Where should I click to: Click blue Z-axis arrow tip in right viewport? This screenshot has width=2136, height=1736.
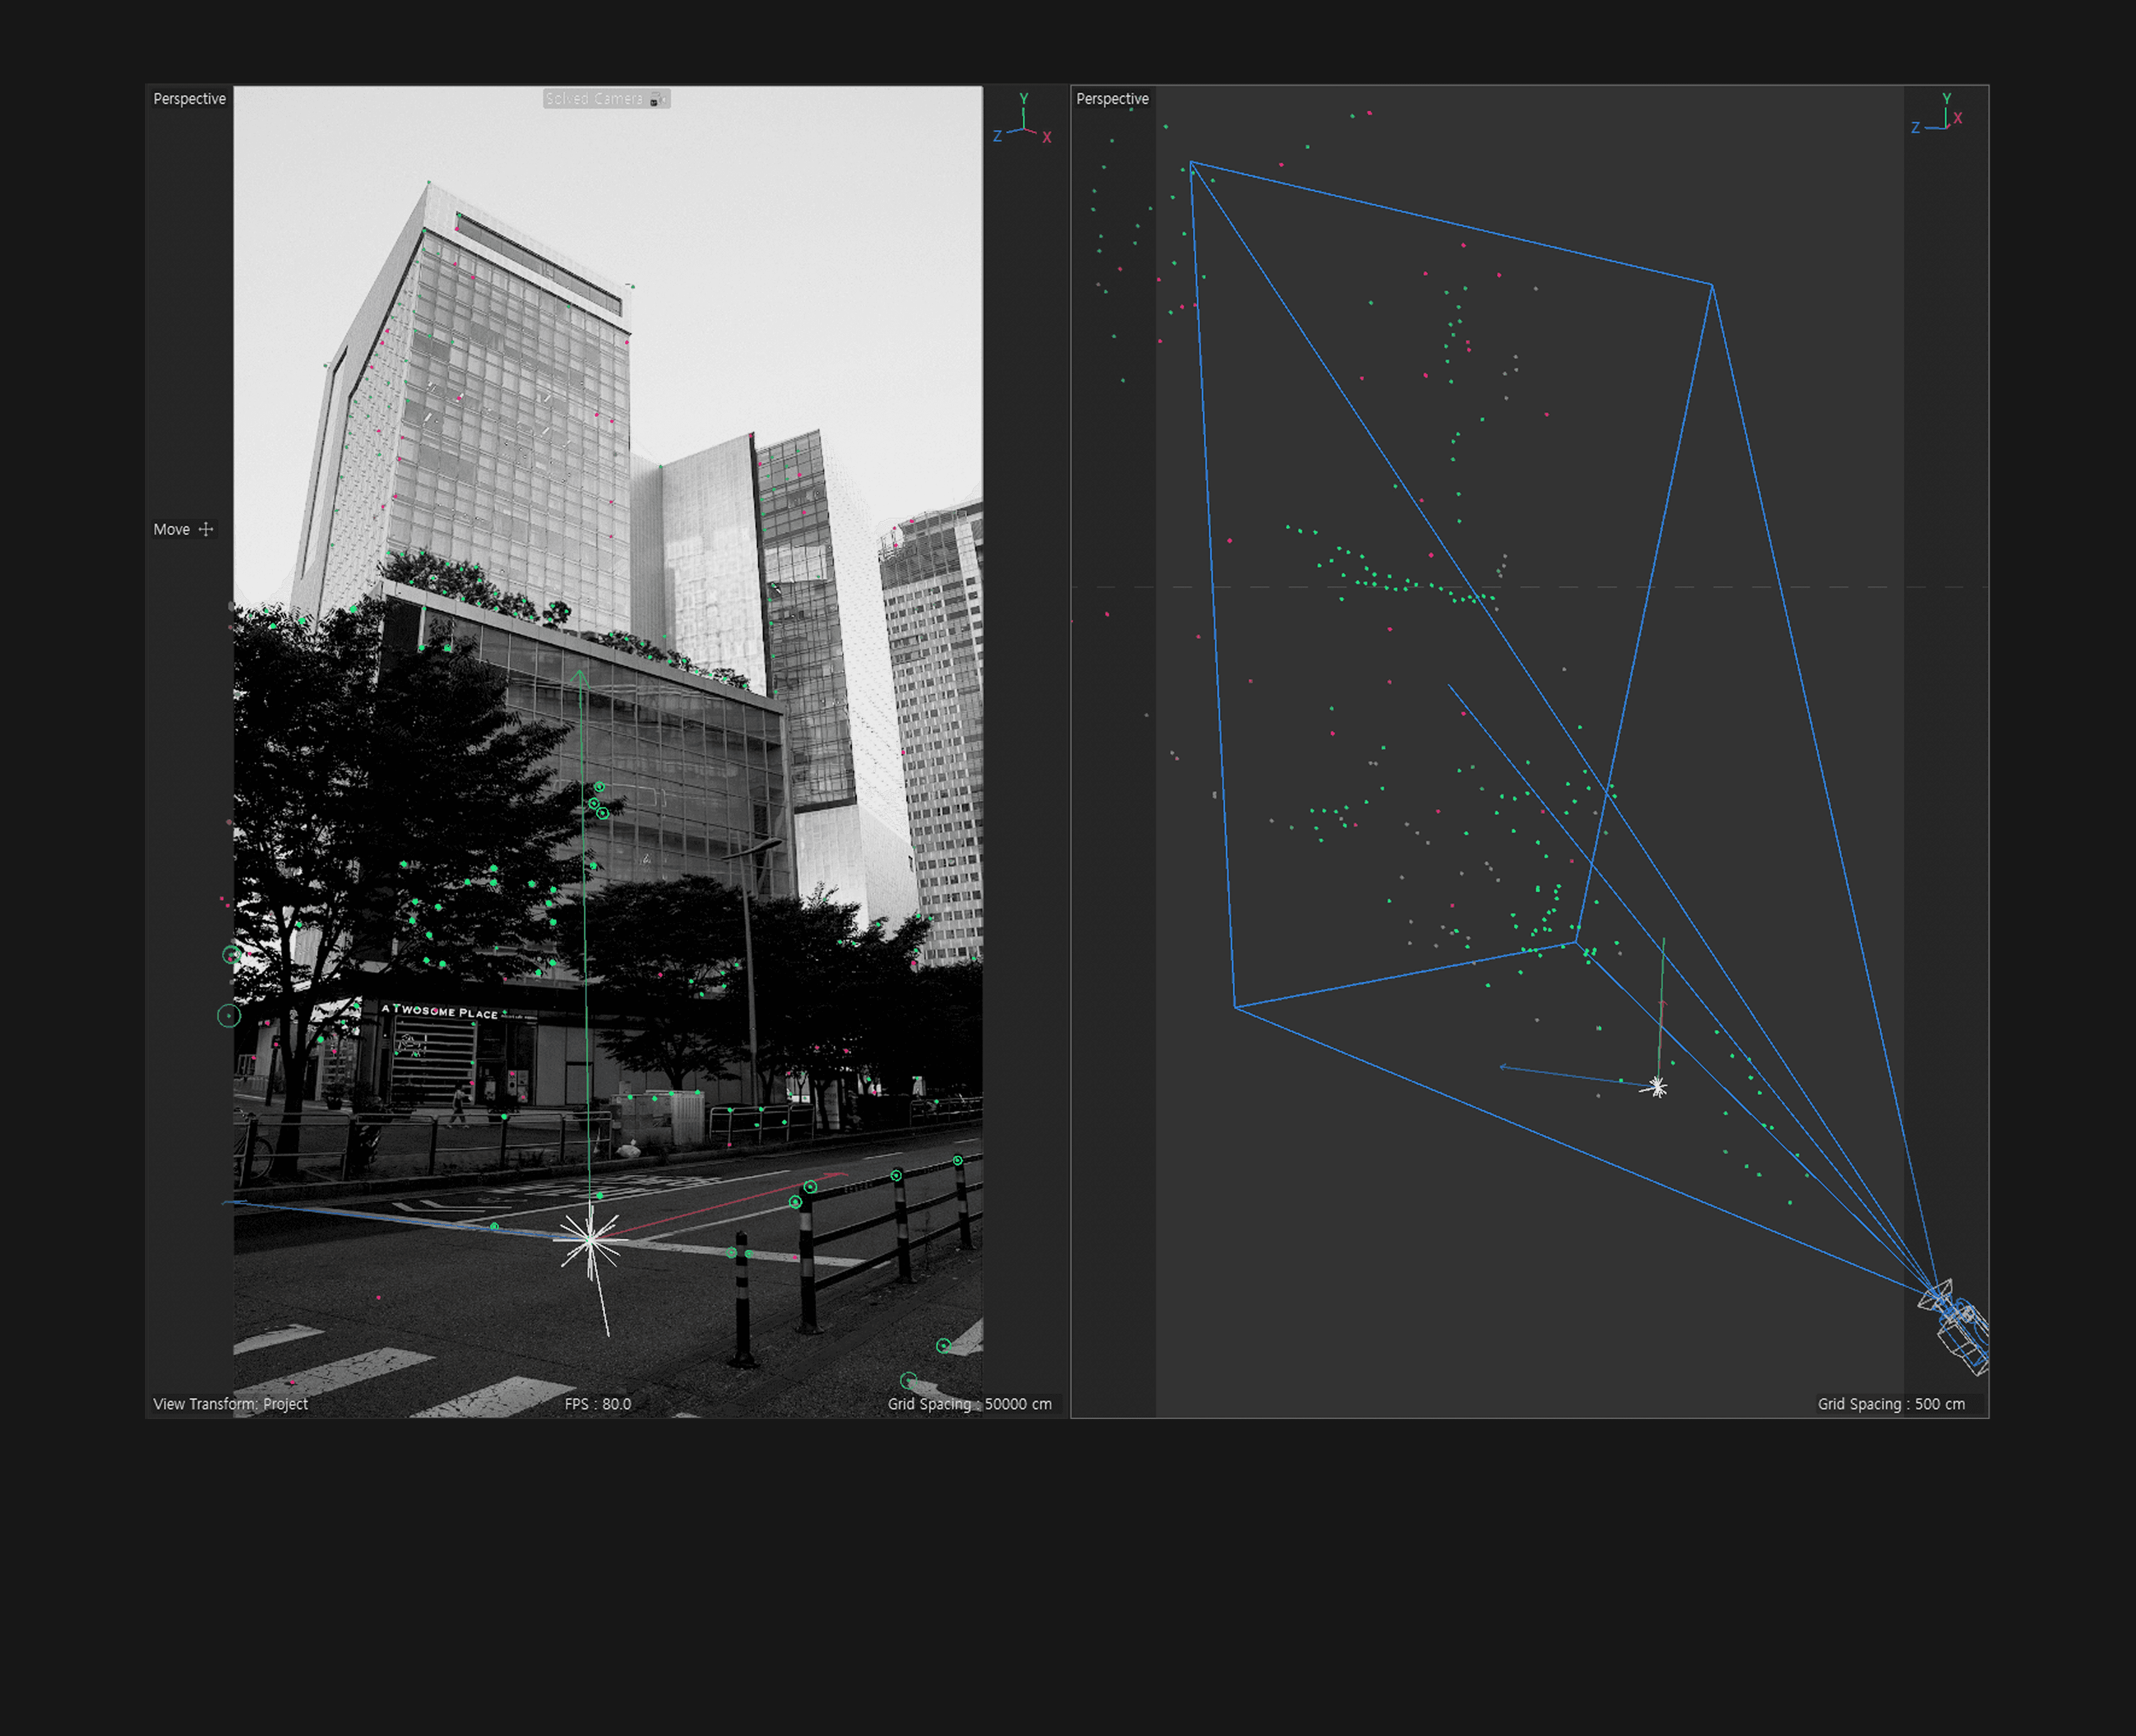pyautogui.click(x=1502, y=1067)
